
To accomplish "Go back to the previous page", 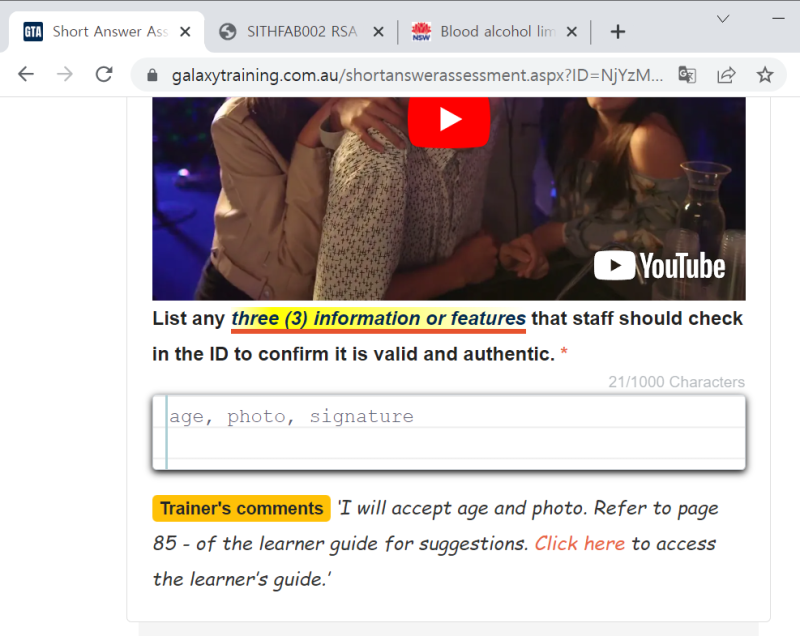I will (x=26, y=74).
